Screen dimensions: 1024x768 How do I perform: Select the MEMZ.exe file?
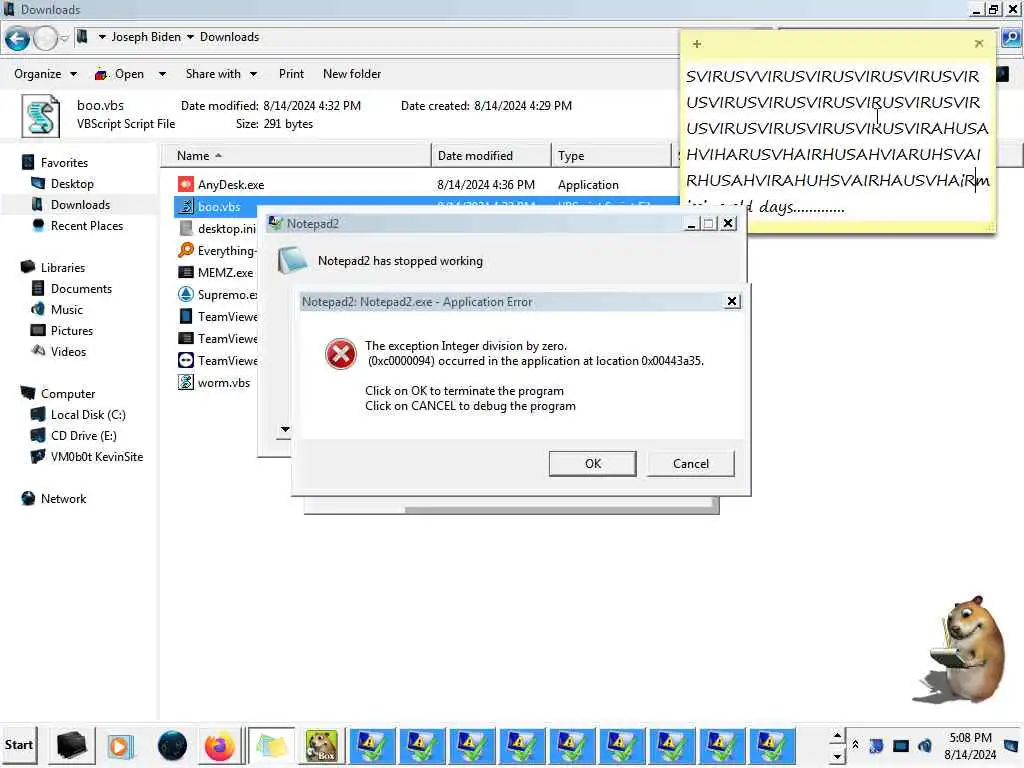click(x=225, y=272)
